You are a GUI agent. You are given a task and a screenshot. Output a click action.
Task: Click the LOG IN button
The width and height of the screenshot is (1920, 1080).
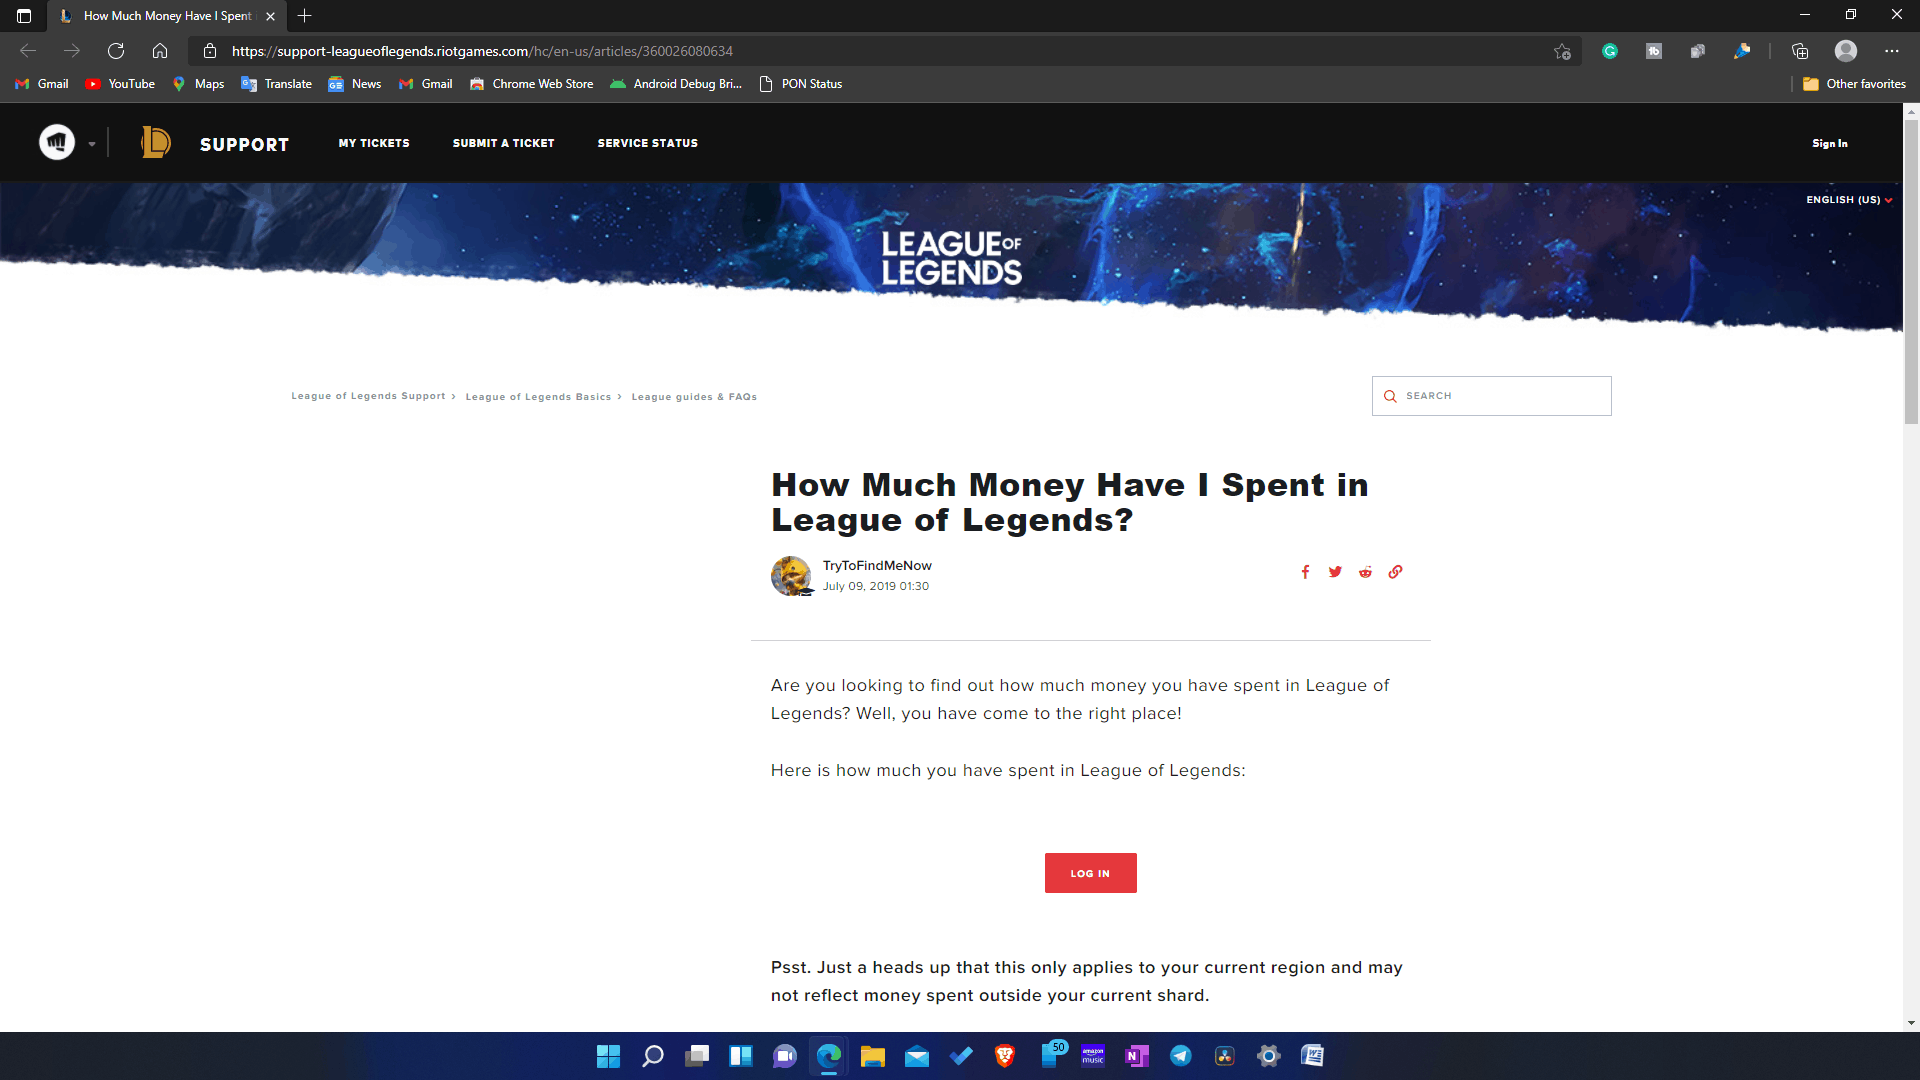coord(1089,873)
